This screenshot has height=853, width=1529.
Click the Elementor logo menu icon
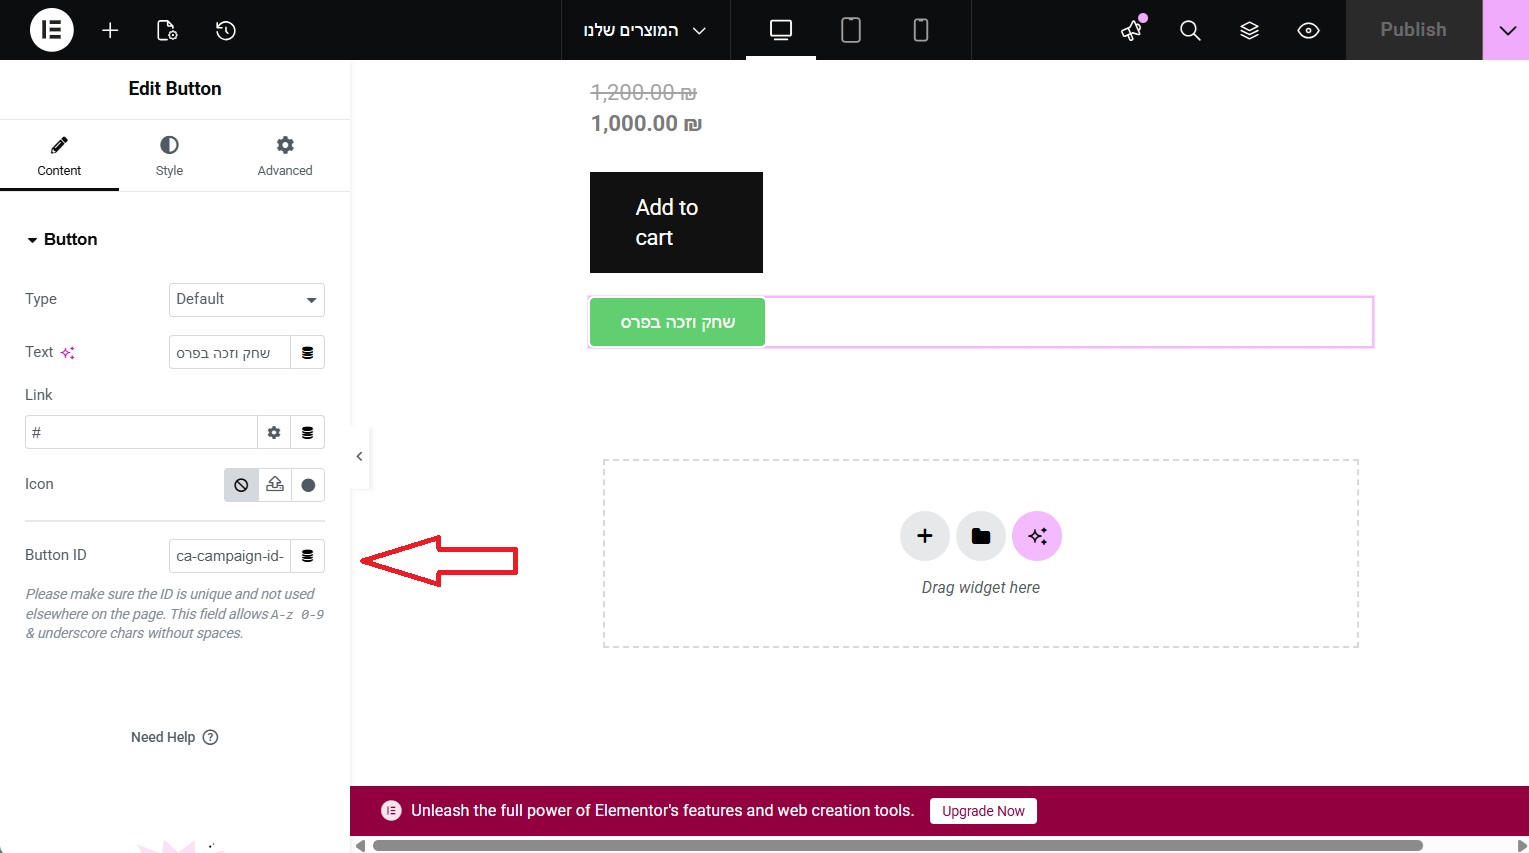pyautogui.click(x=51, y=30)
